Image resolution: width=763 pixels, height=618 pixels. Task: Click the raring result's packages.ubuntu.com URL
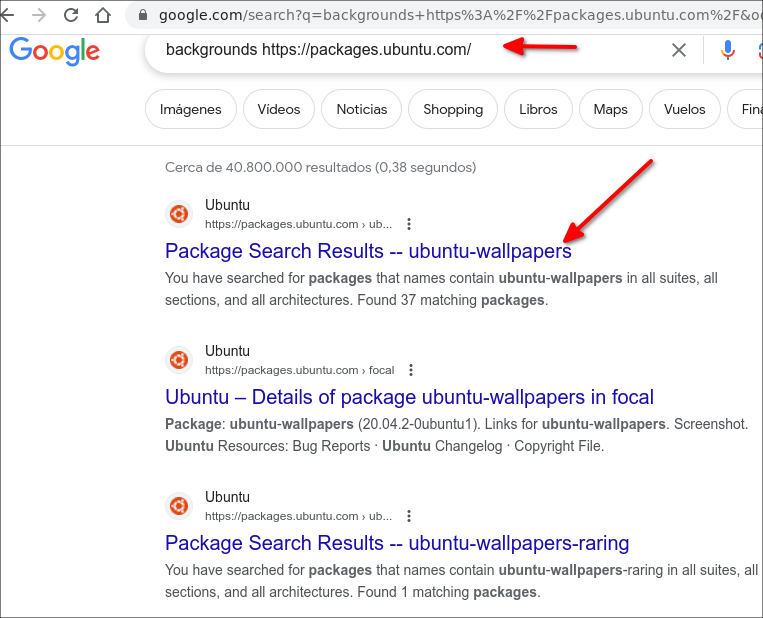pos(298,516)
